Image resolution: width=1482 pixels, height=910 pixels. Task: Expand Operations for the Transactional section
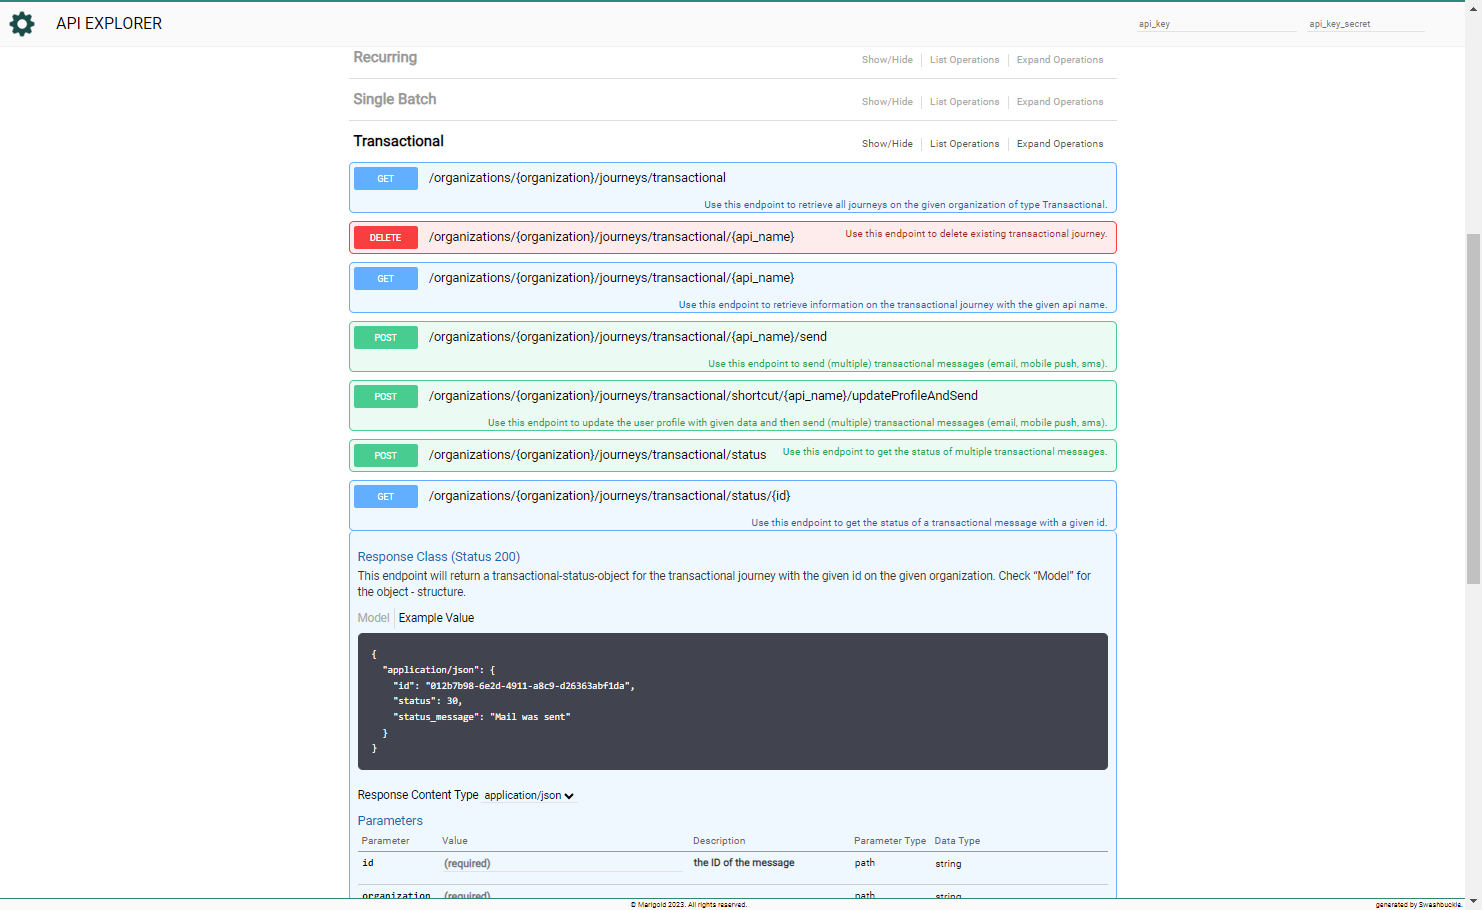tap(1059, 144)
